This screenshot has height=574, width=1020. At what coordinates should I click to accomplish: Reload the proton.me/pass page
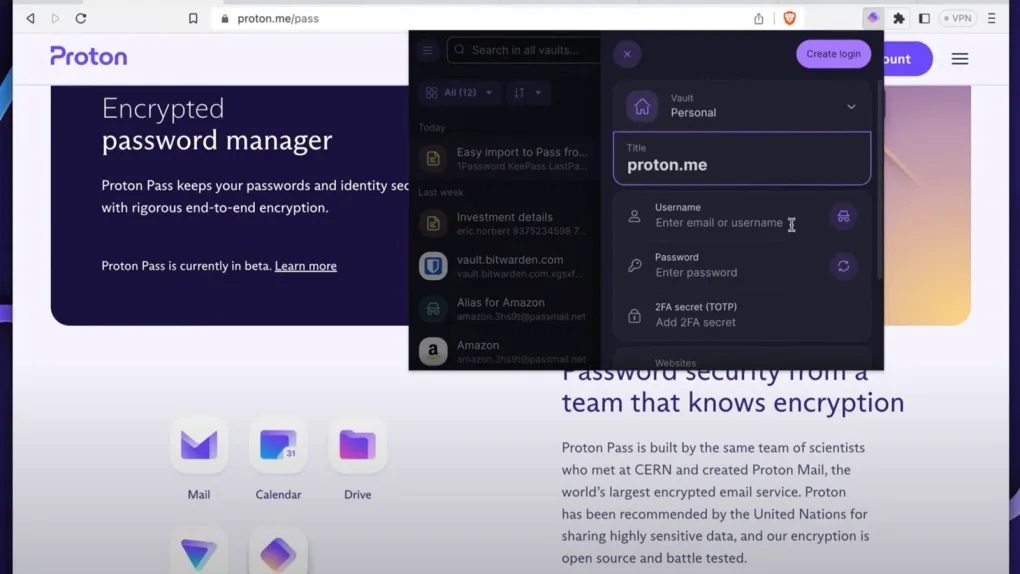pyautogui.click(x=81, y=18)
